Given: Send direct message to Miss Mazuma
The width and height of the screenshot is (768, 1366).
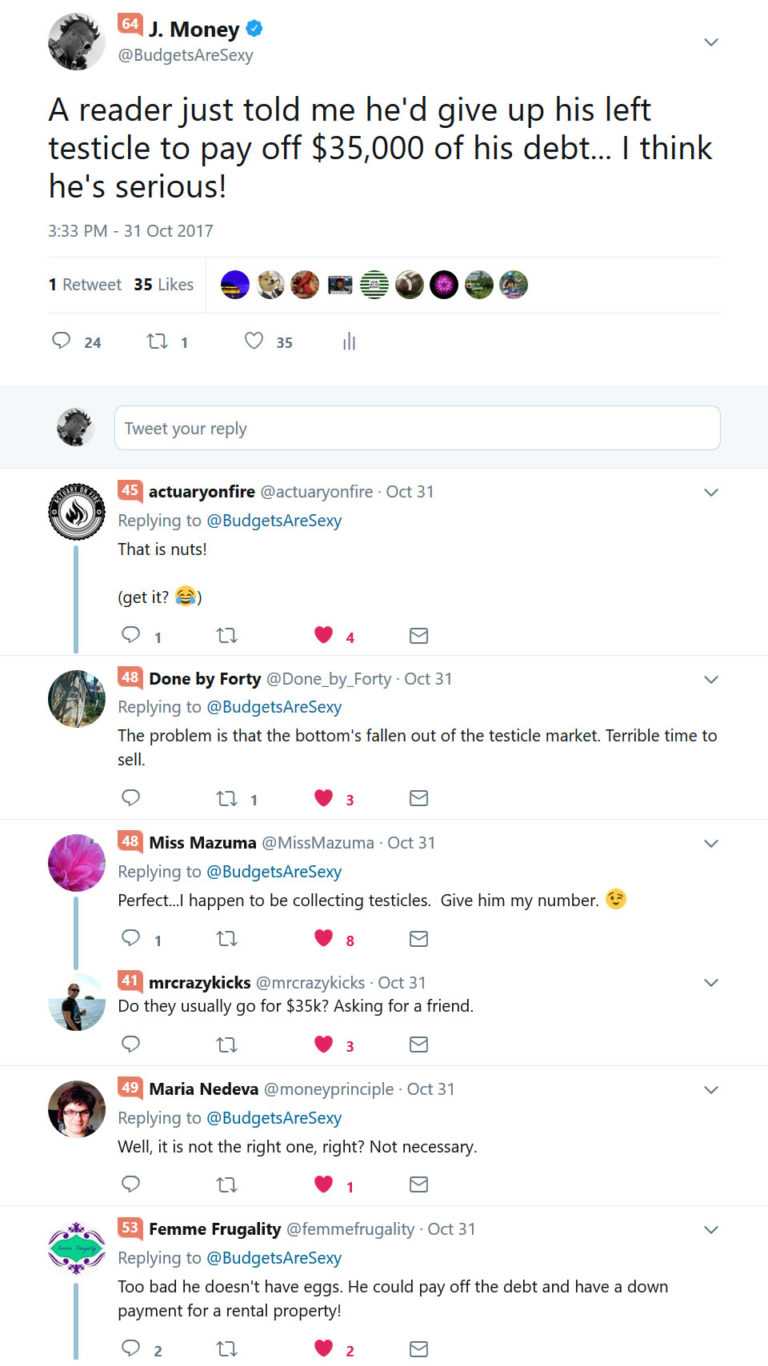Looking at the screenshot, I should [419, 938].
